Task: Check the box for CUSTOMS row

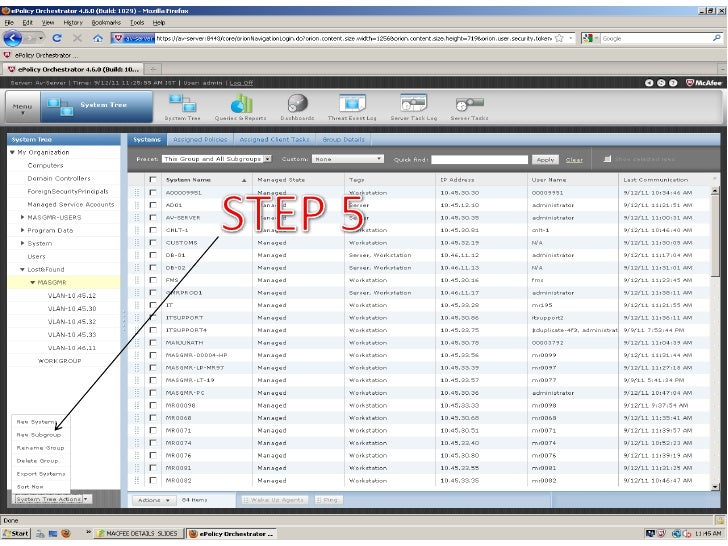Action: (x=152, y=242)
